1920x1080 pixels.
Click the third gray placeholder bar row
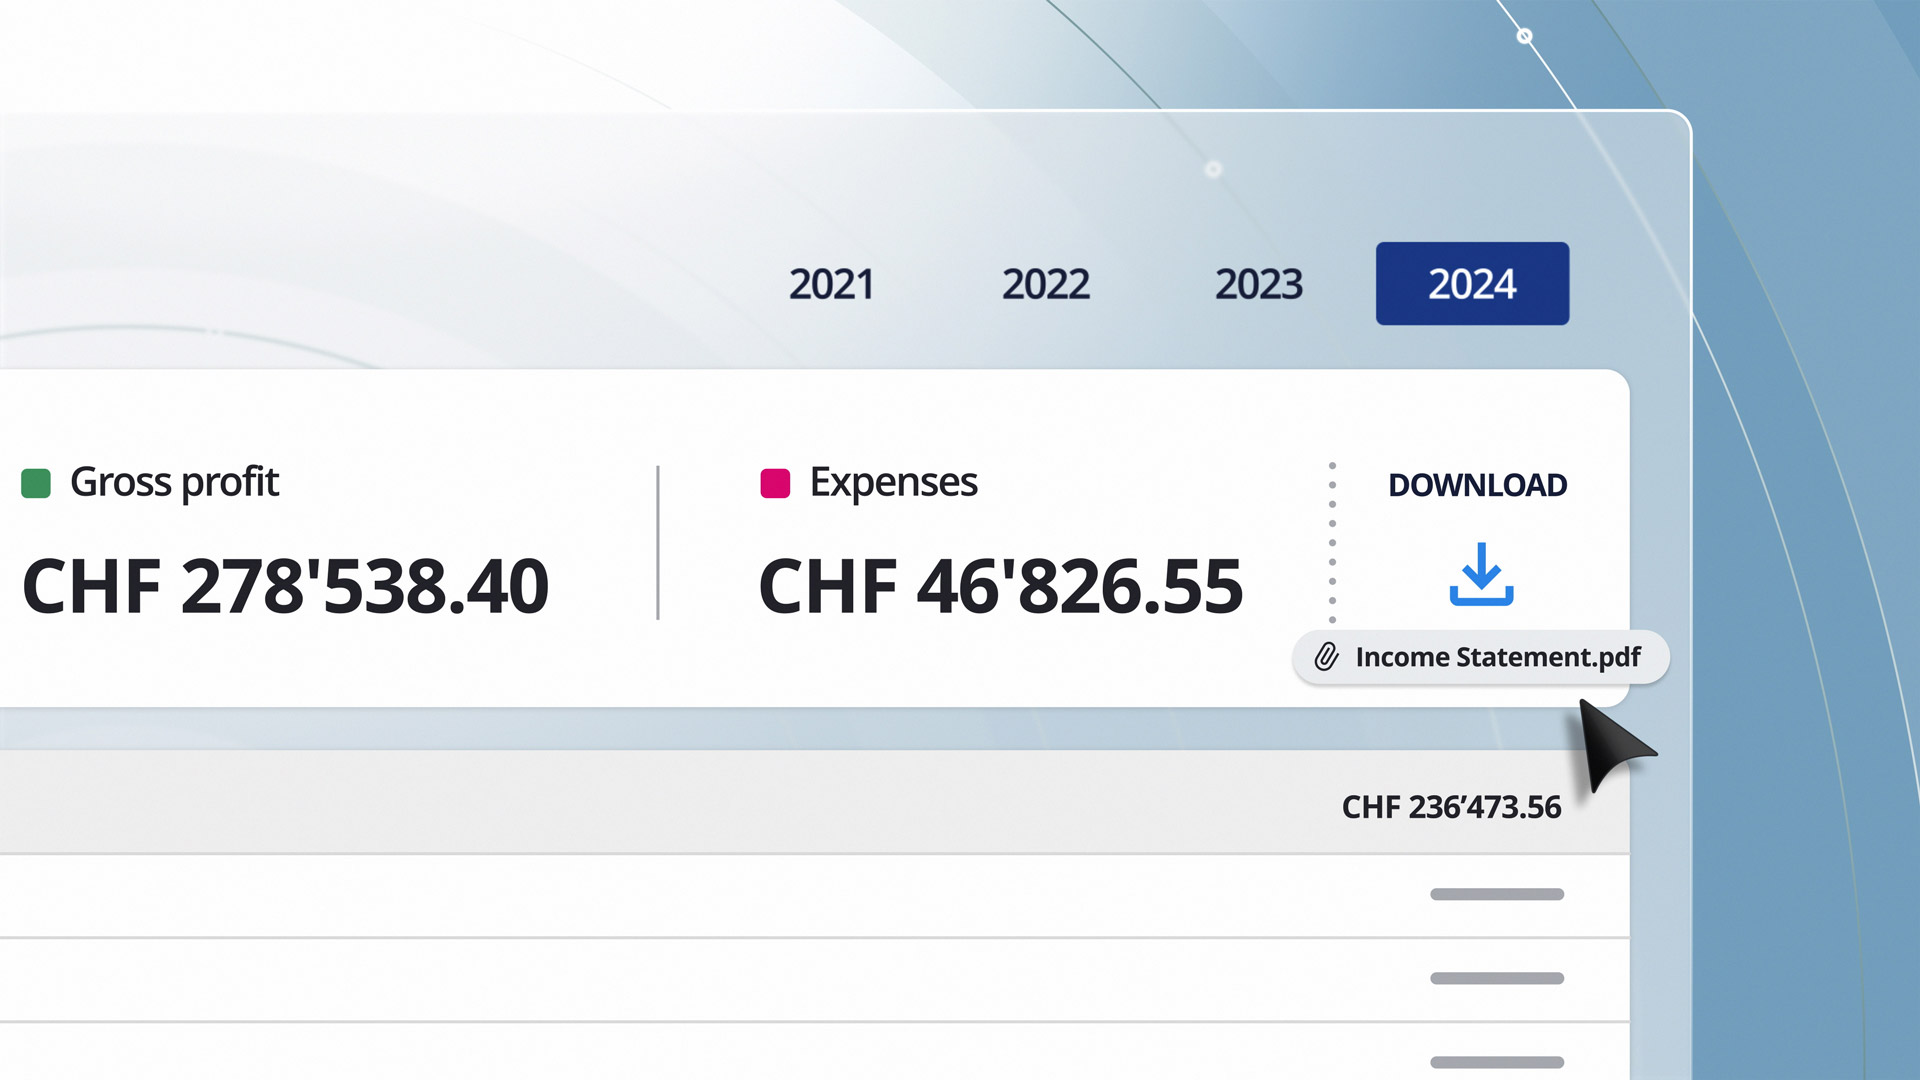(x=1496, y=1061)
